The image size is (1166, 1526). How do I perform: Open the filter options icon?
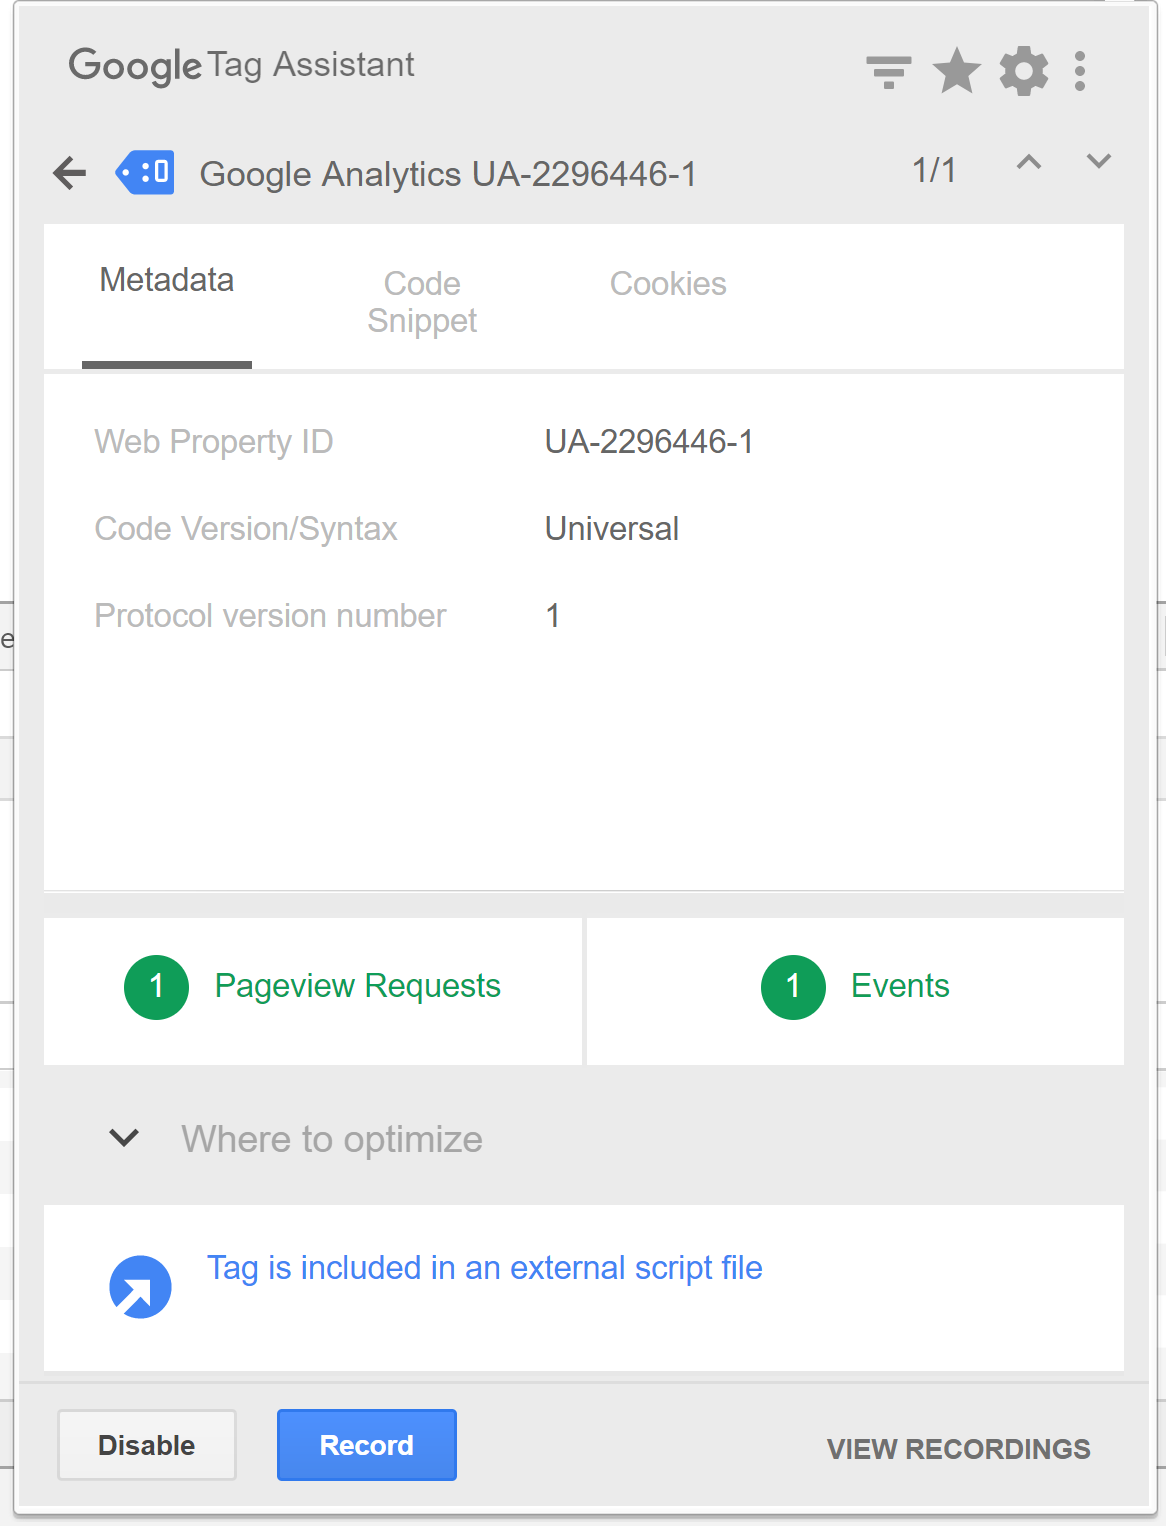click(888, 70)
